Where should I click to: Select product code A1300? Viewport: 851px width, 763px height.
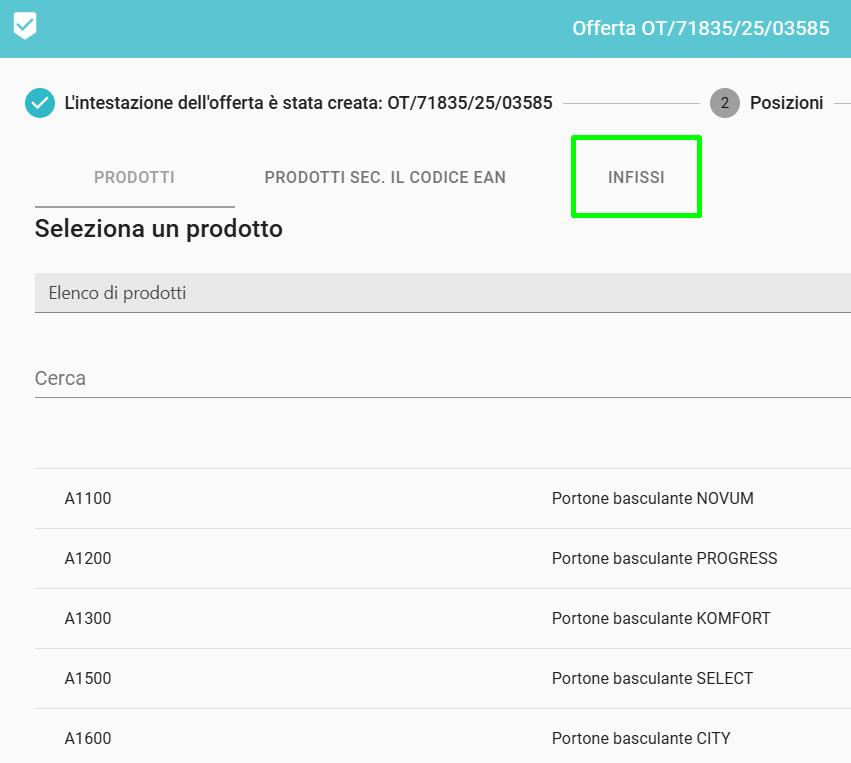[x=88, y=618]
